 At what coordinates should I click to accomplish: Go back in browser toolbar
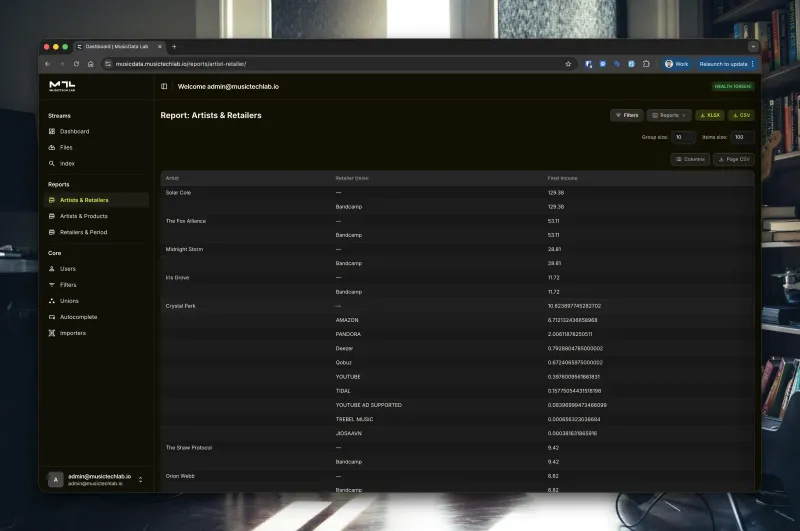pos(47,64)
